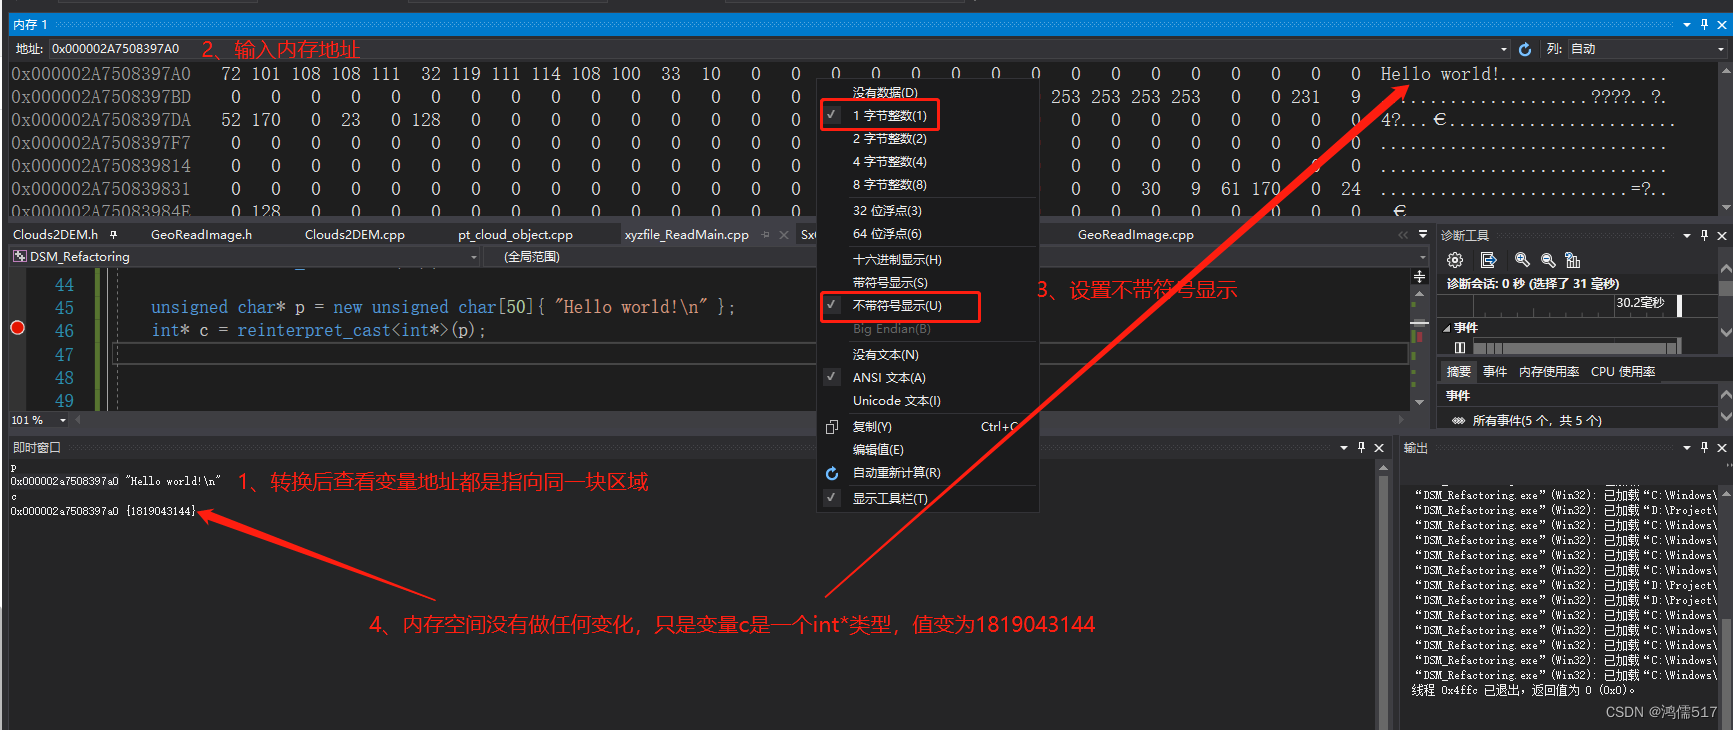Open the events tab in diagnostics
Viewport: 1733px width, 730px height.
[1495, 371]
